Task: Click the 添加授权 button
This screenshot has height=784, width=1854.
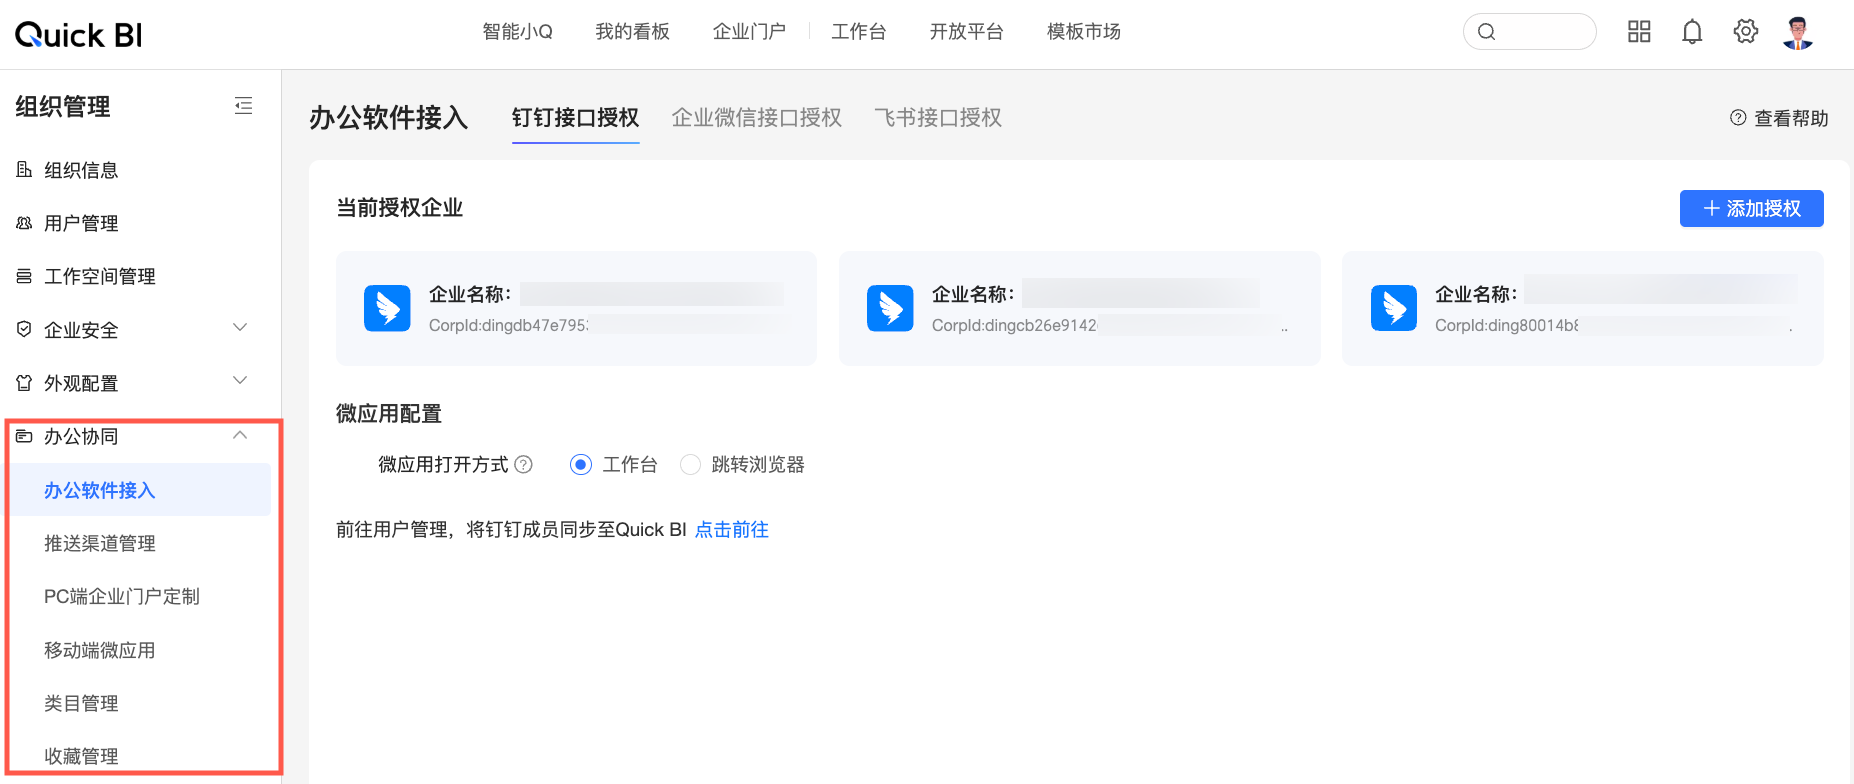Action: coord(1752,208)
